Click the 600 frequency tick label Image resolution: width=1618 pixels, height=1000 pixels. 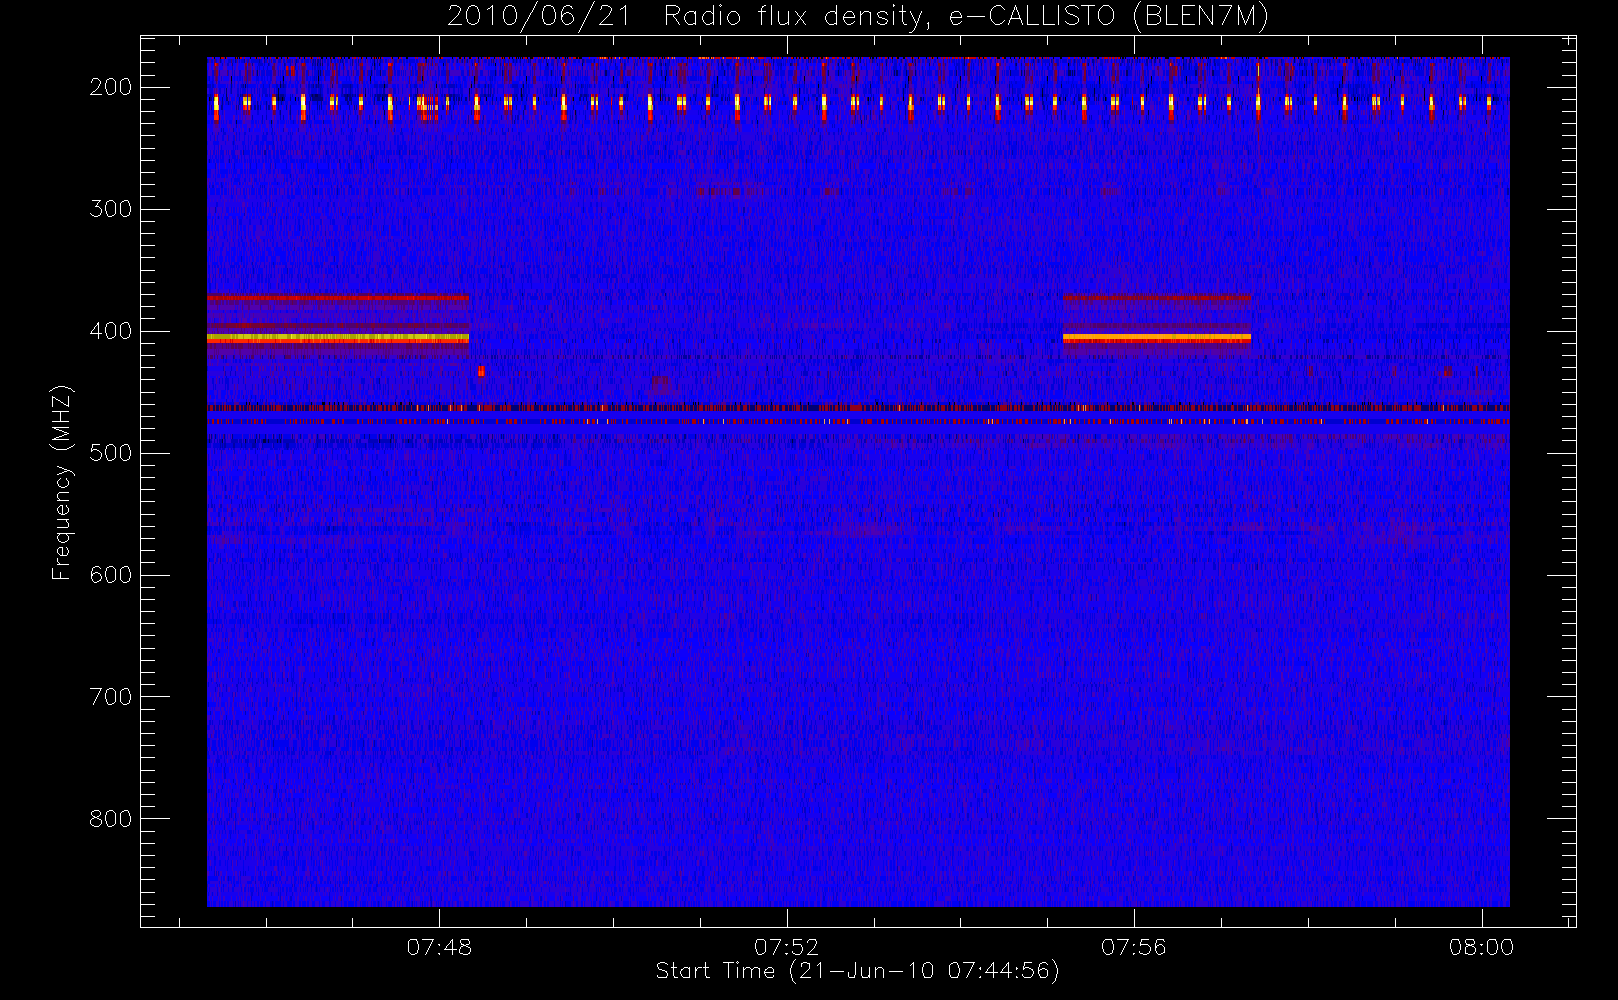coord(111,575)
